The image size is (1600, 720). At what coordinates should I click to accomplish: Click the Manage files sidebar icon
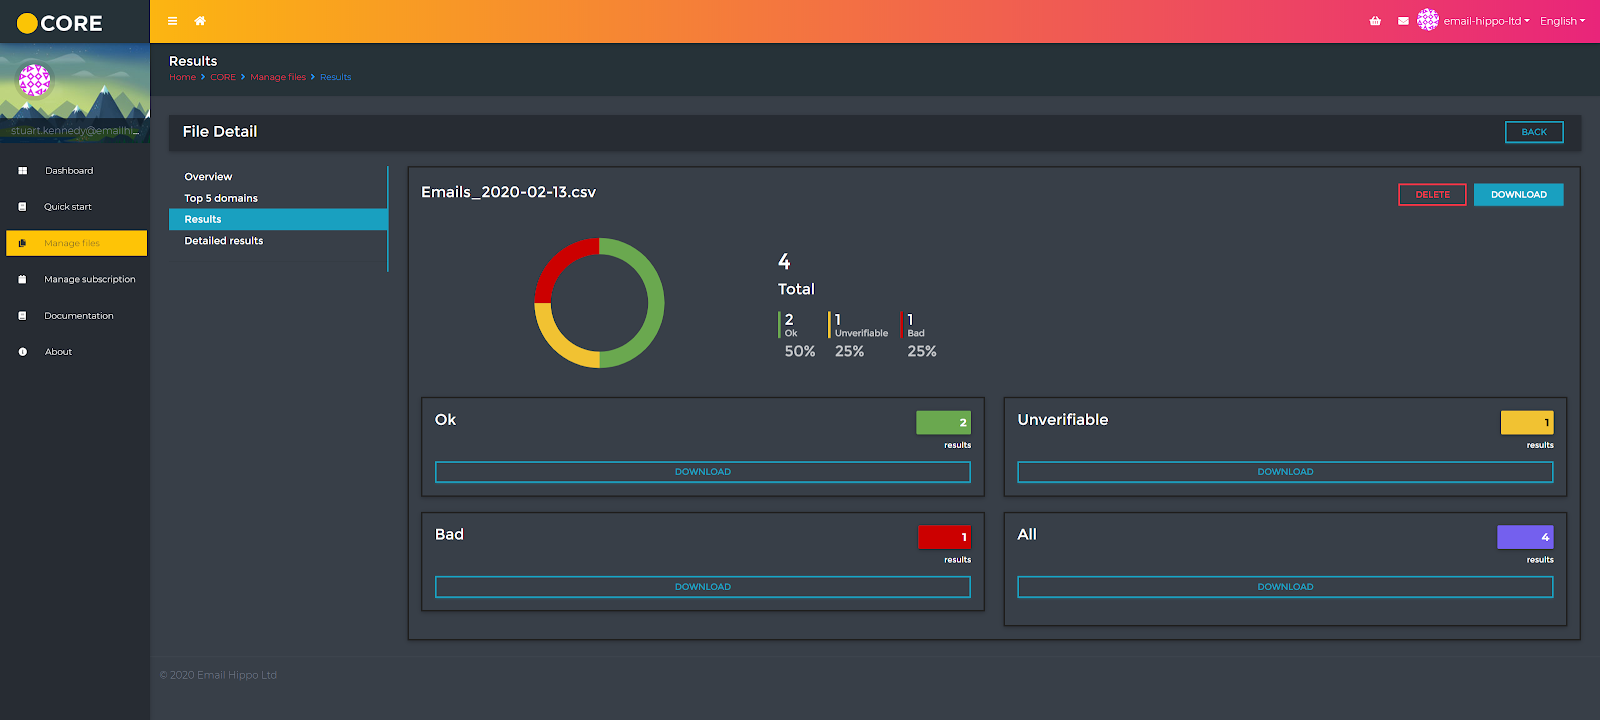(22, 243)
